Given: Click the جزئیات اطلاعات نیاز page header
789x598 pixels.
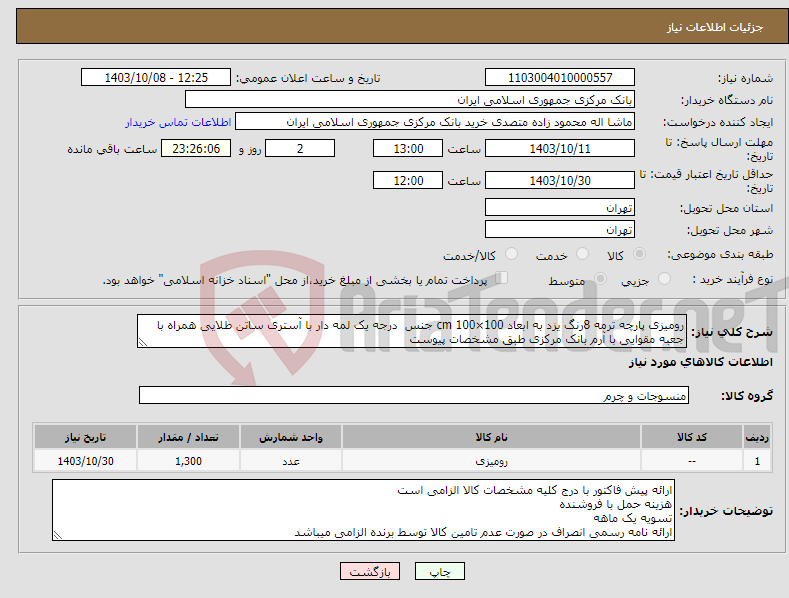Looking at the screenshot, I should (715, 27).
